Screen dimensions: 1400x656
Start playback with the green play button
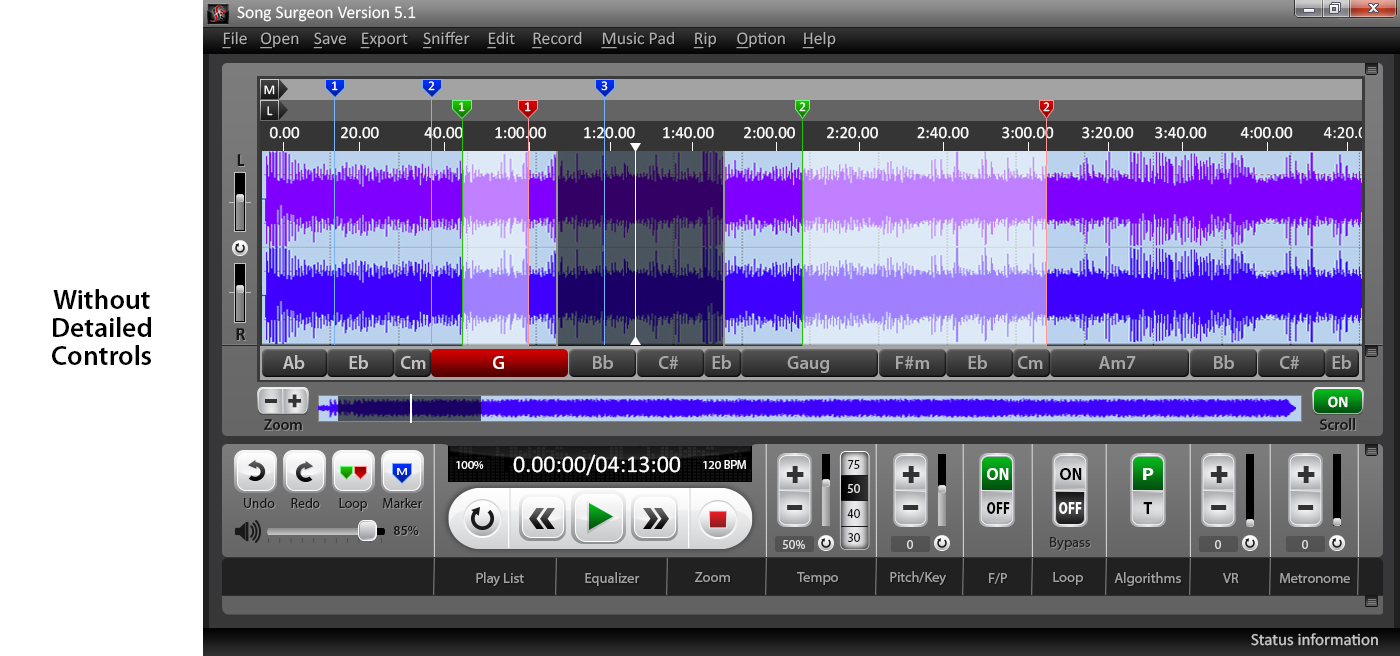point(599,518)
